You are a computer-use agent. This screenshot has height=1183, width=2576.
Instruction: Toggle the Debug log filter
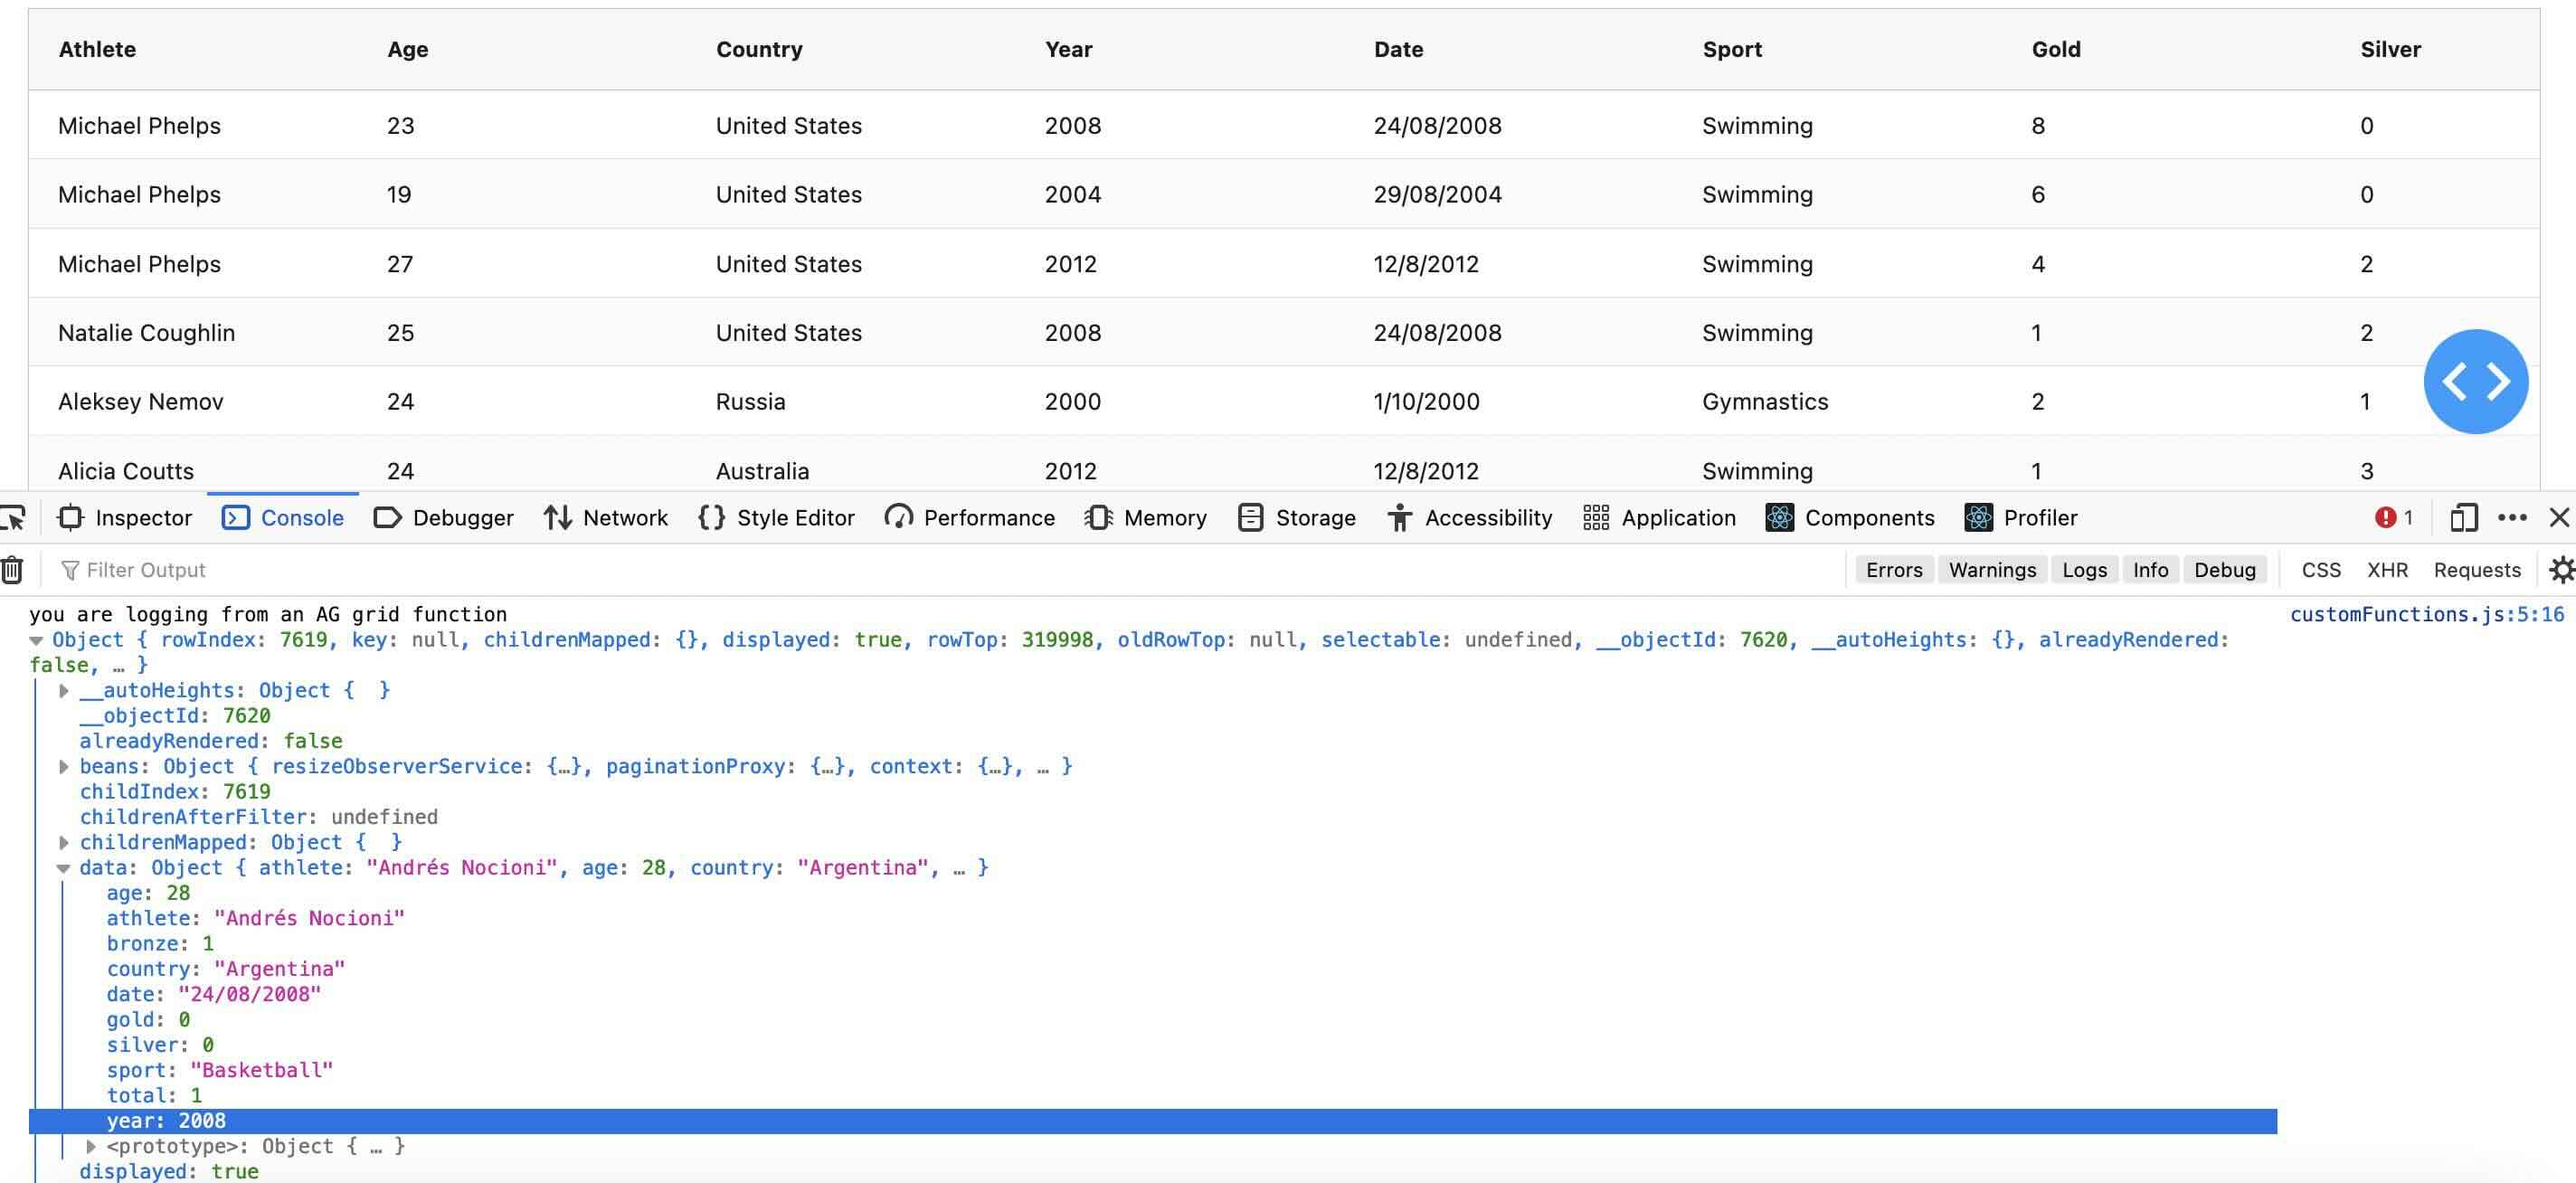click(2225, 569)
